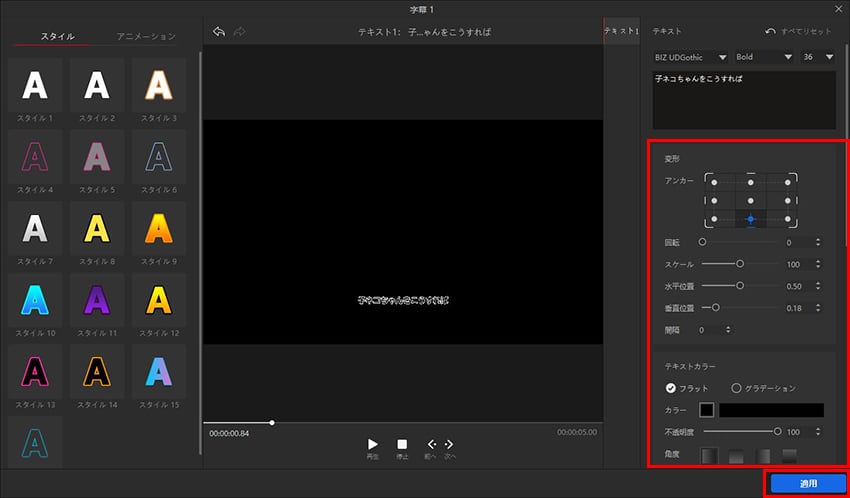Select the bottom-right anchor point

[x=788, y=219]
